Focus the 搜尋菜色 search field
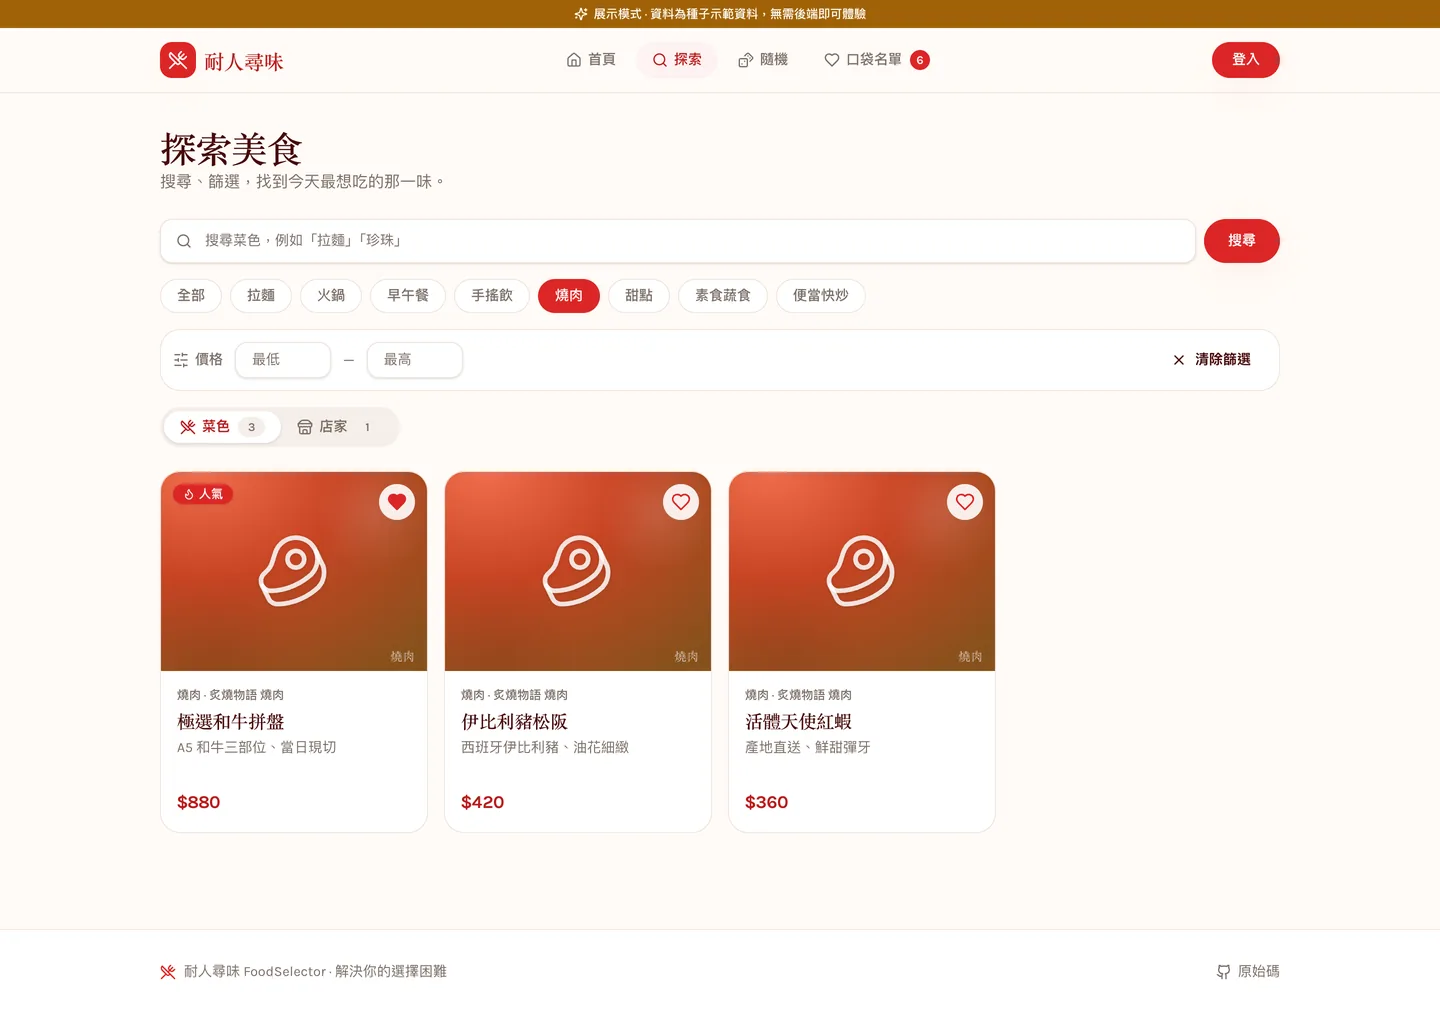 tap(678, 241)
